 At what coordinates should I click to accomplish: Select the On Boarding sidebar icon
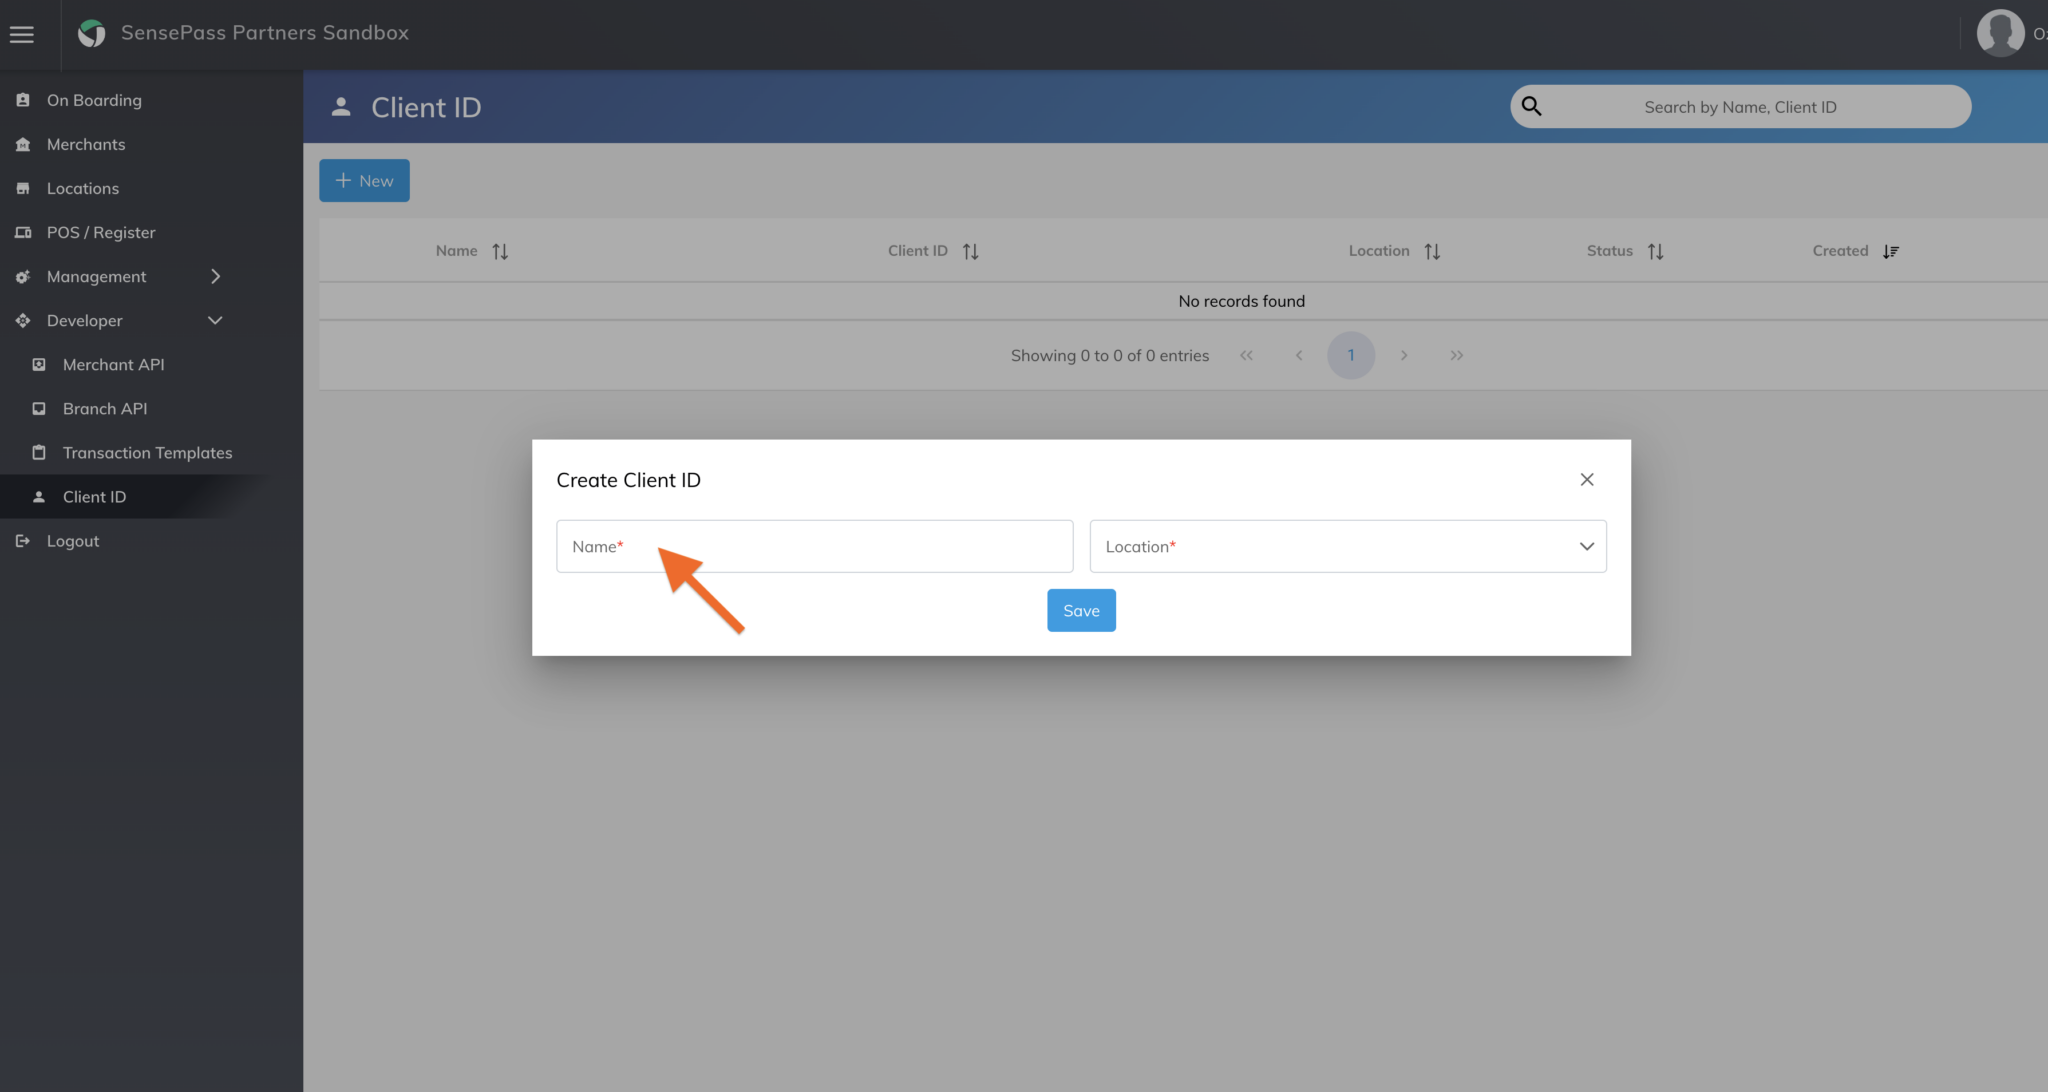pos(22,99)
